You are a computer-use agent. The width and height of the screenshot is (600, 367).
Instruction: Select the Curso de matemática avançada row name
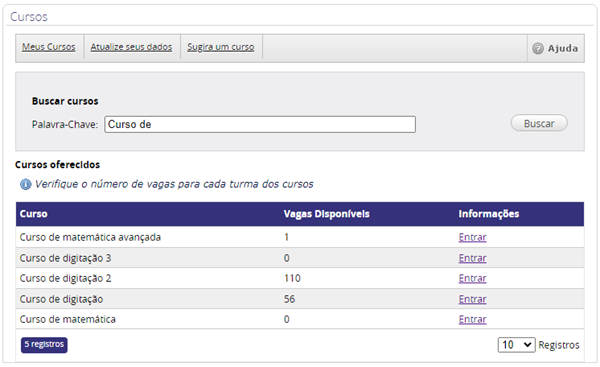point(90,237)
